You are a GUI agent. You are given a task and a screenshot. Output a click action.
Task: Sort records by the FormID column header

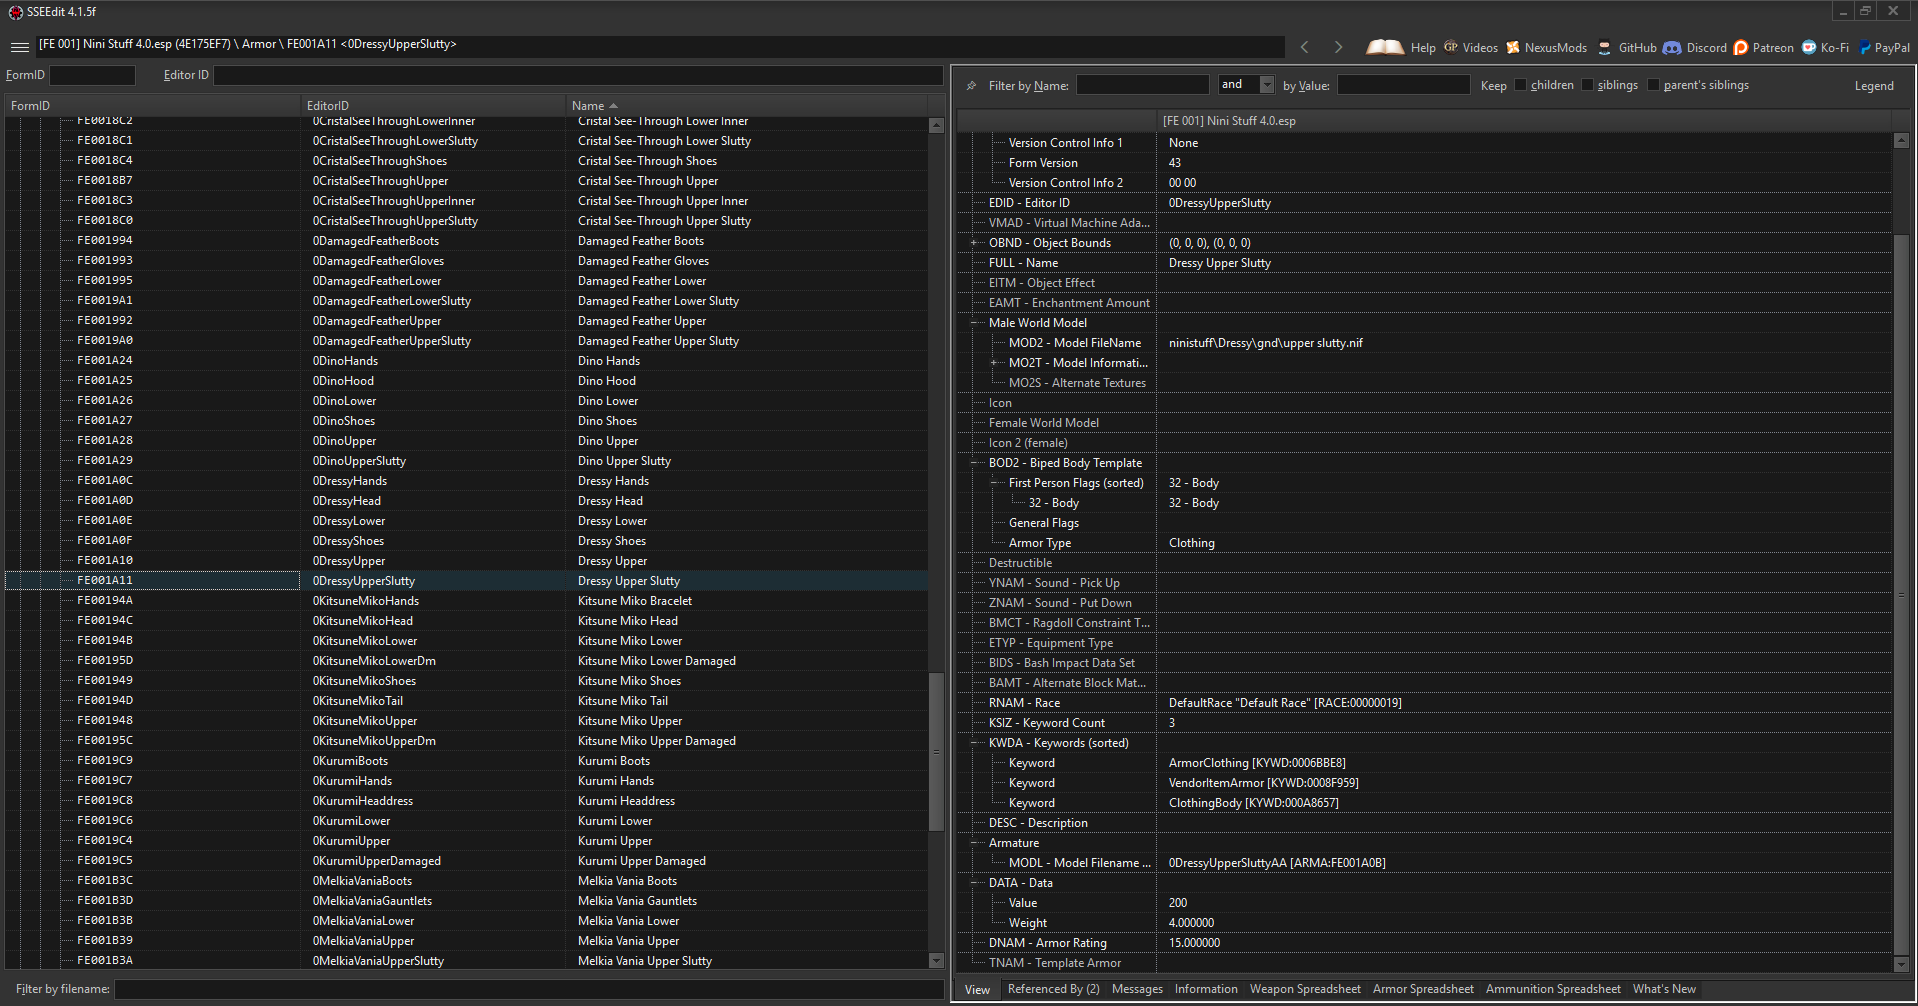pos(153,106)
